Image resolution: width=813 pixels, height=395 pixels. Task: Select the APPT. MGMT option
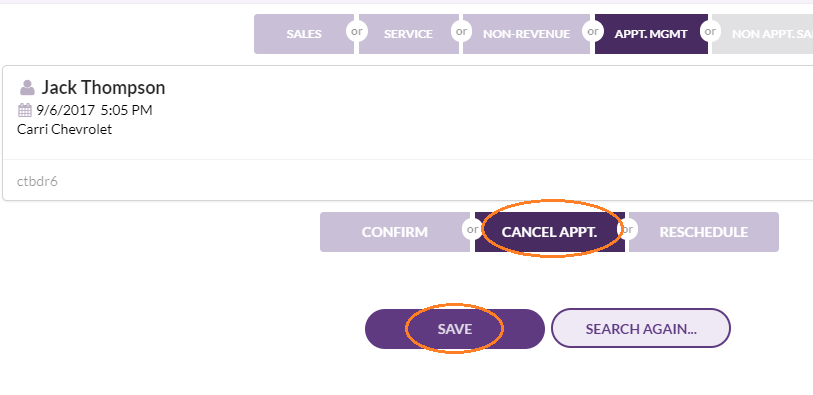[651, 34]
